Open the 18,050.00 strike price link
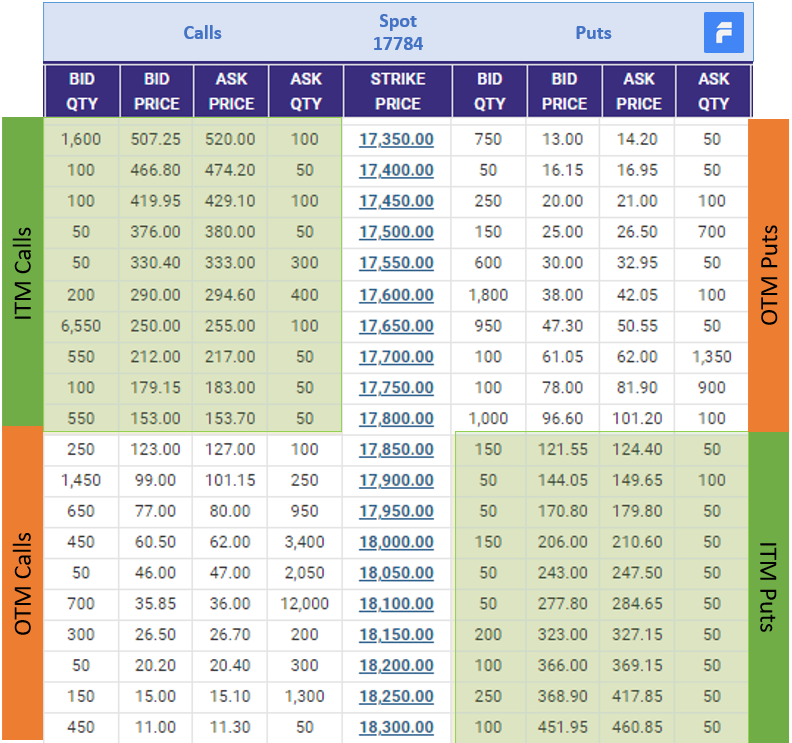792x743 pixels. (x=397, y=573)
